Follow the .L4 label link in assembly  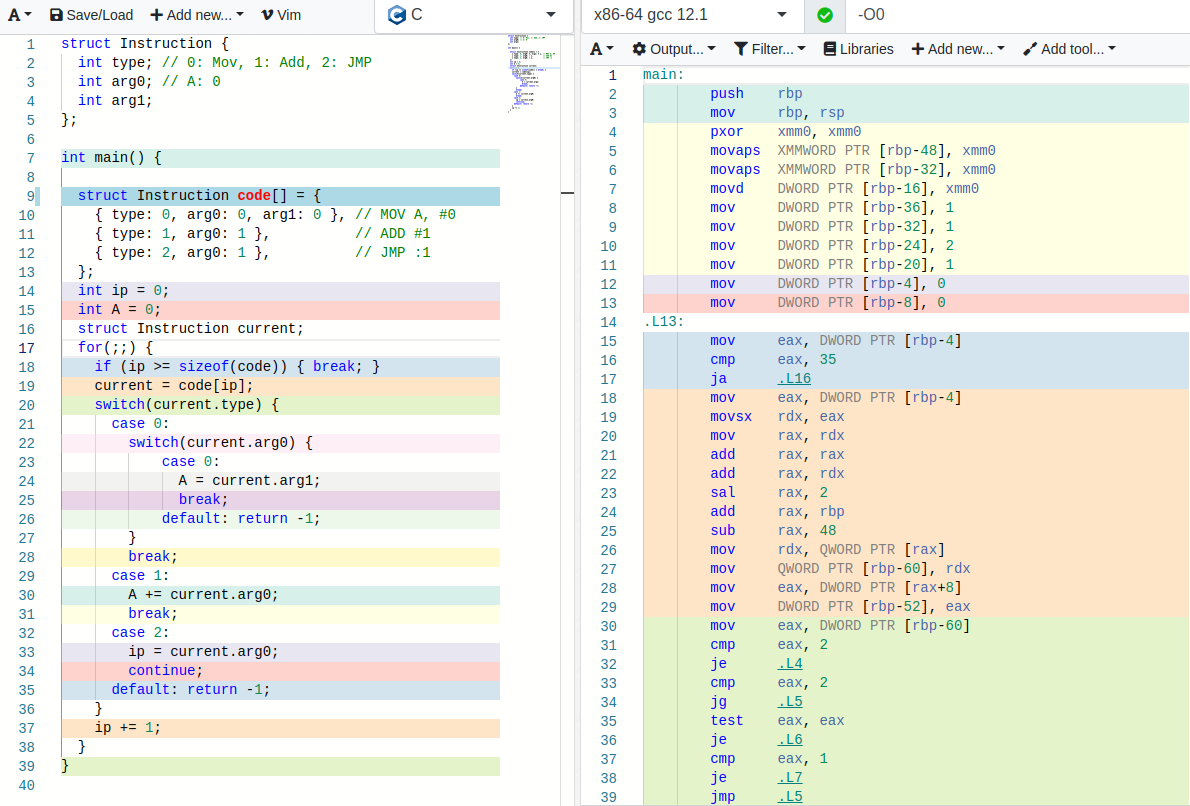point(789,664)
